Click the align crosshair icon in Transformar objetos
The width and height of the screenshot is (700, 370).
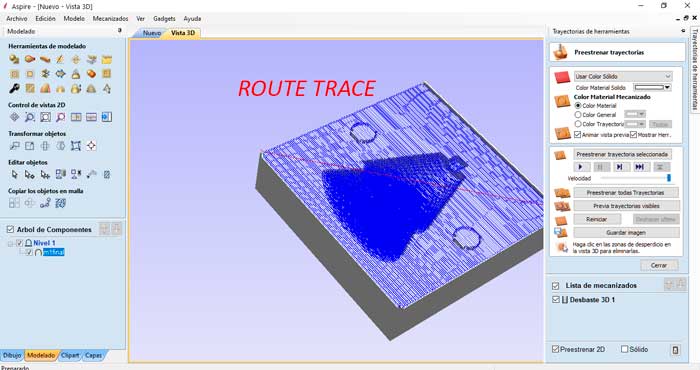coord(91,146)
